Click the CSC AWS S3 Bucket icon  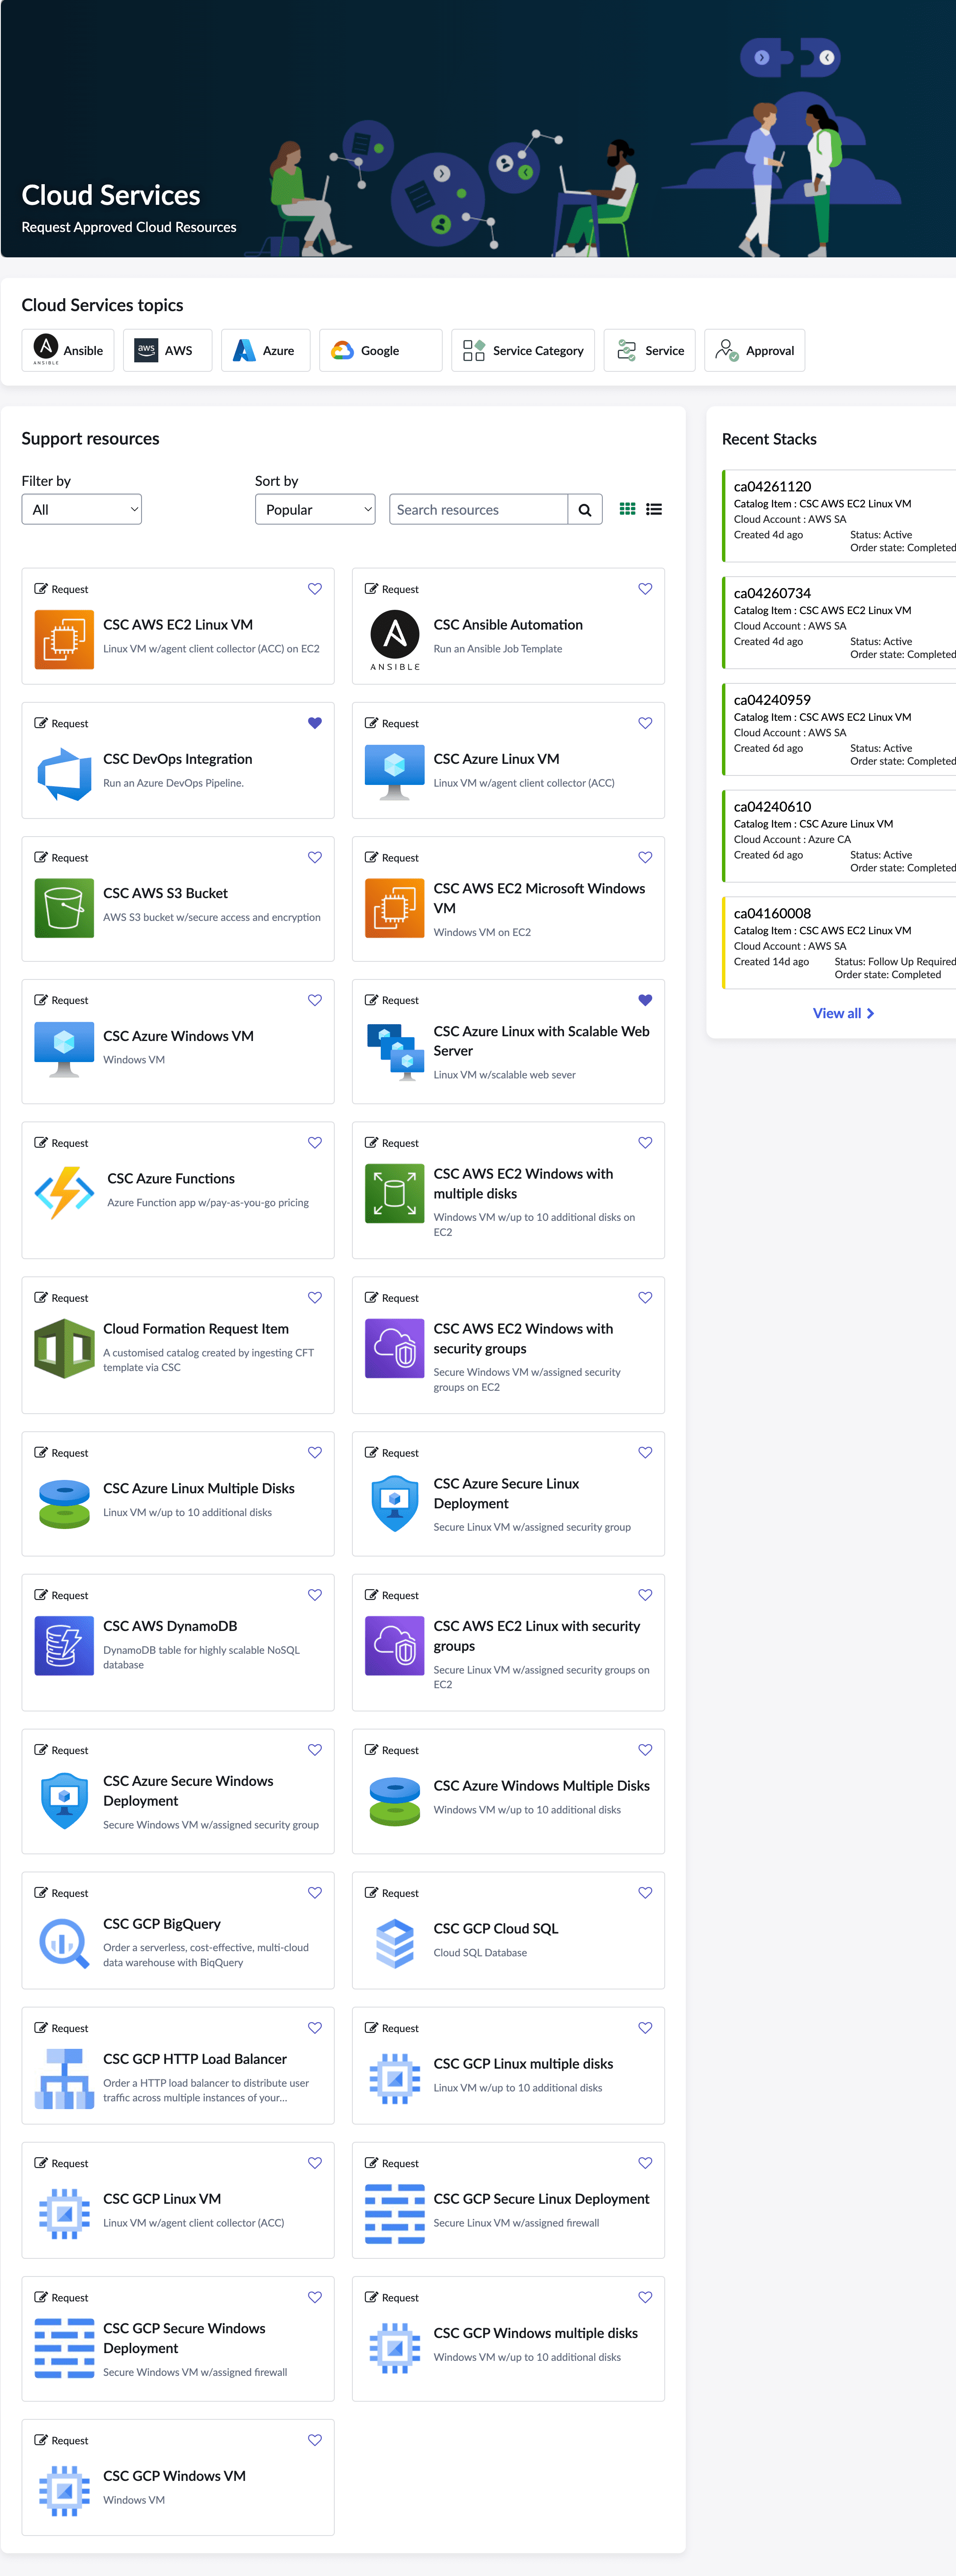point(64,907)
